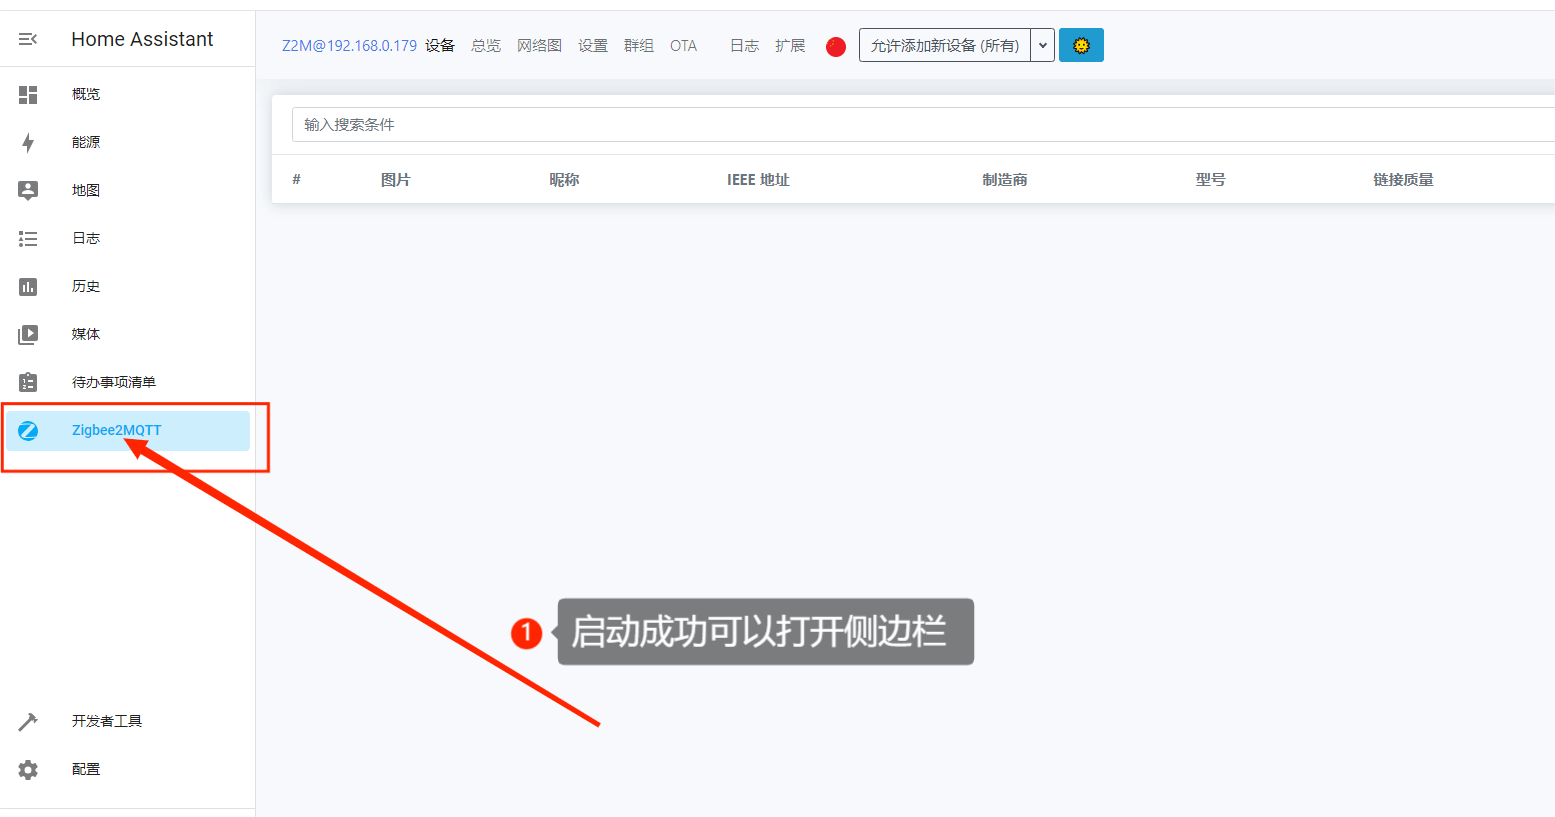Image resolution: width=1555 pixels, height=817 pixels.
Task: Click the Zigbee2MQTT sidebar icon
Action: point(28,431)
